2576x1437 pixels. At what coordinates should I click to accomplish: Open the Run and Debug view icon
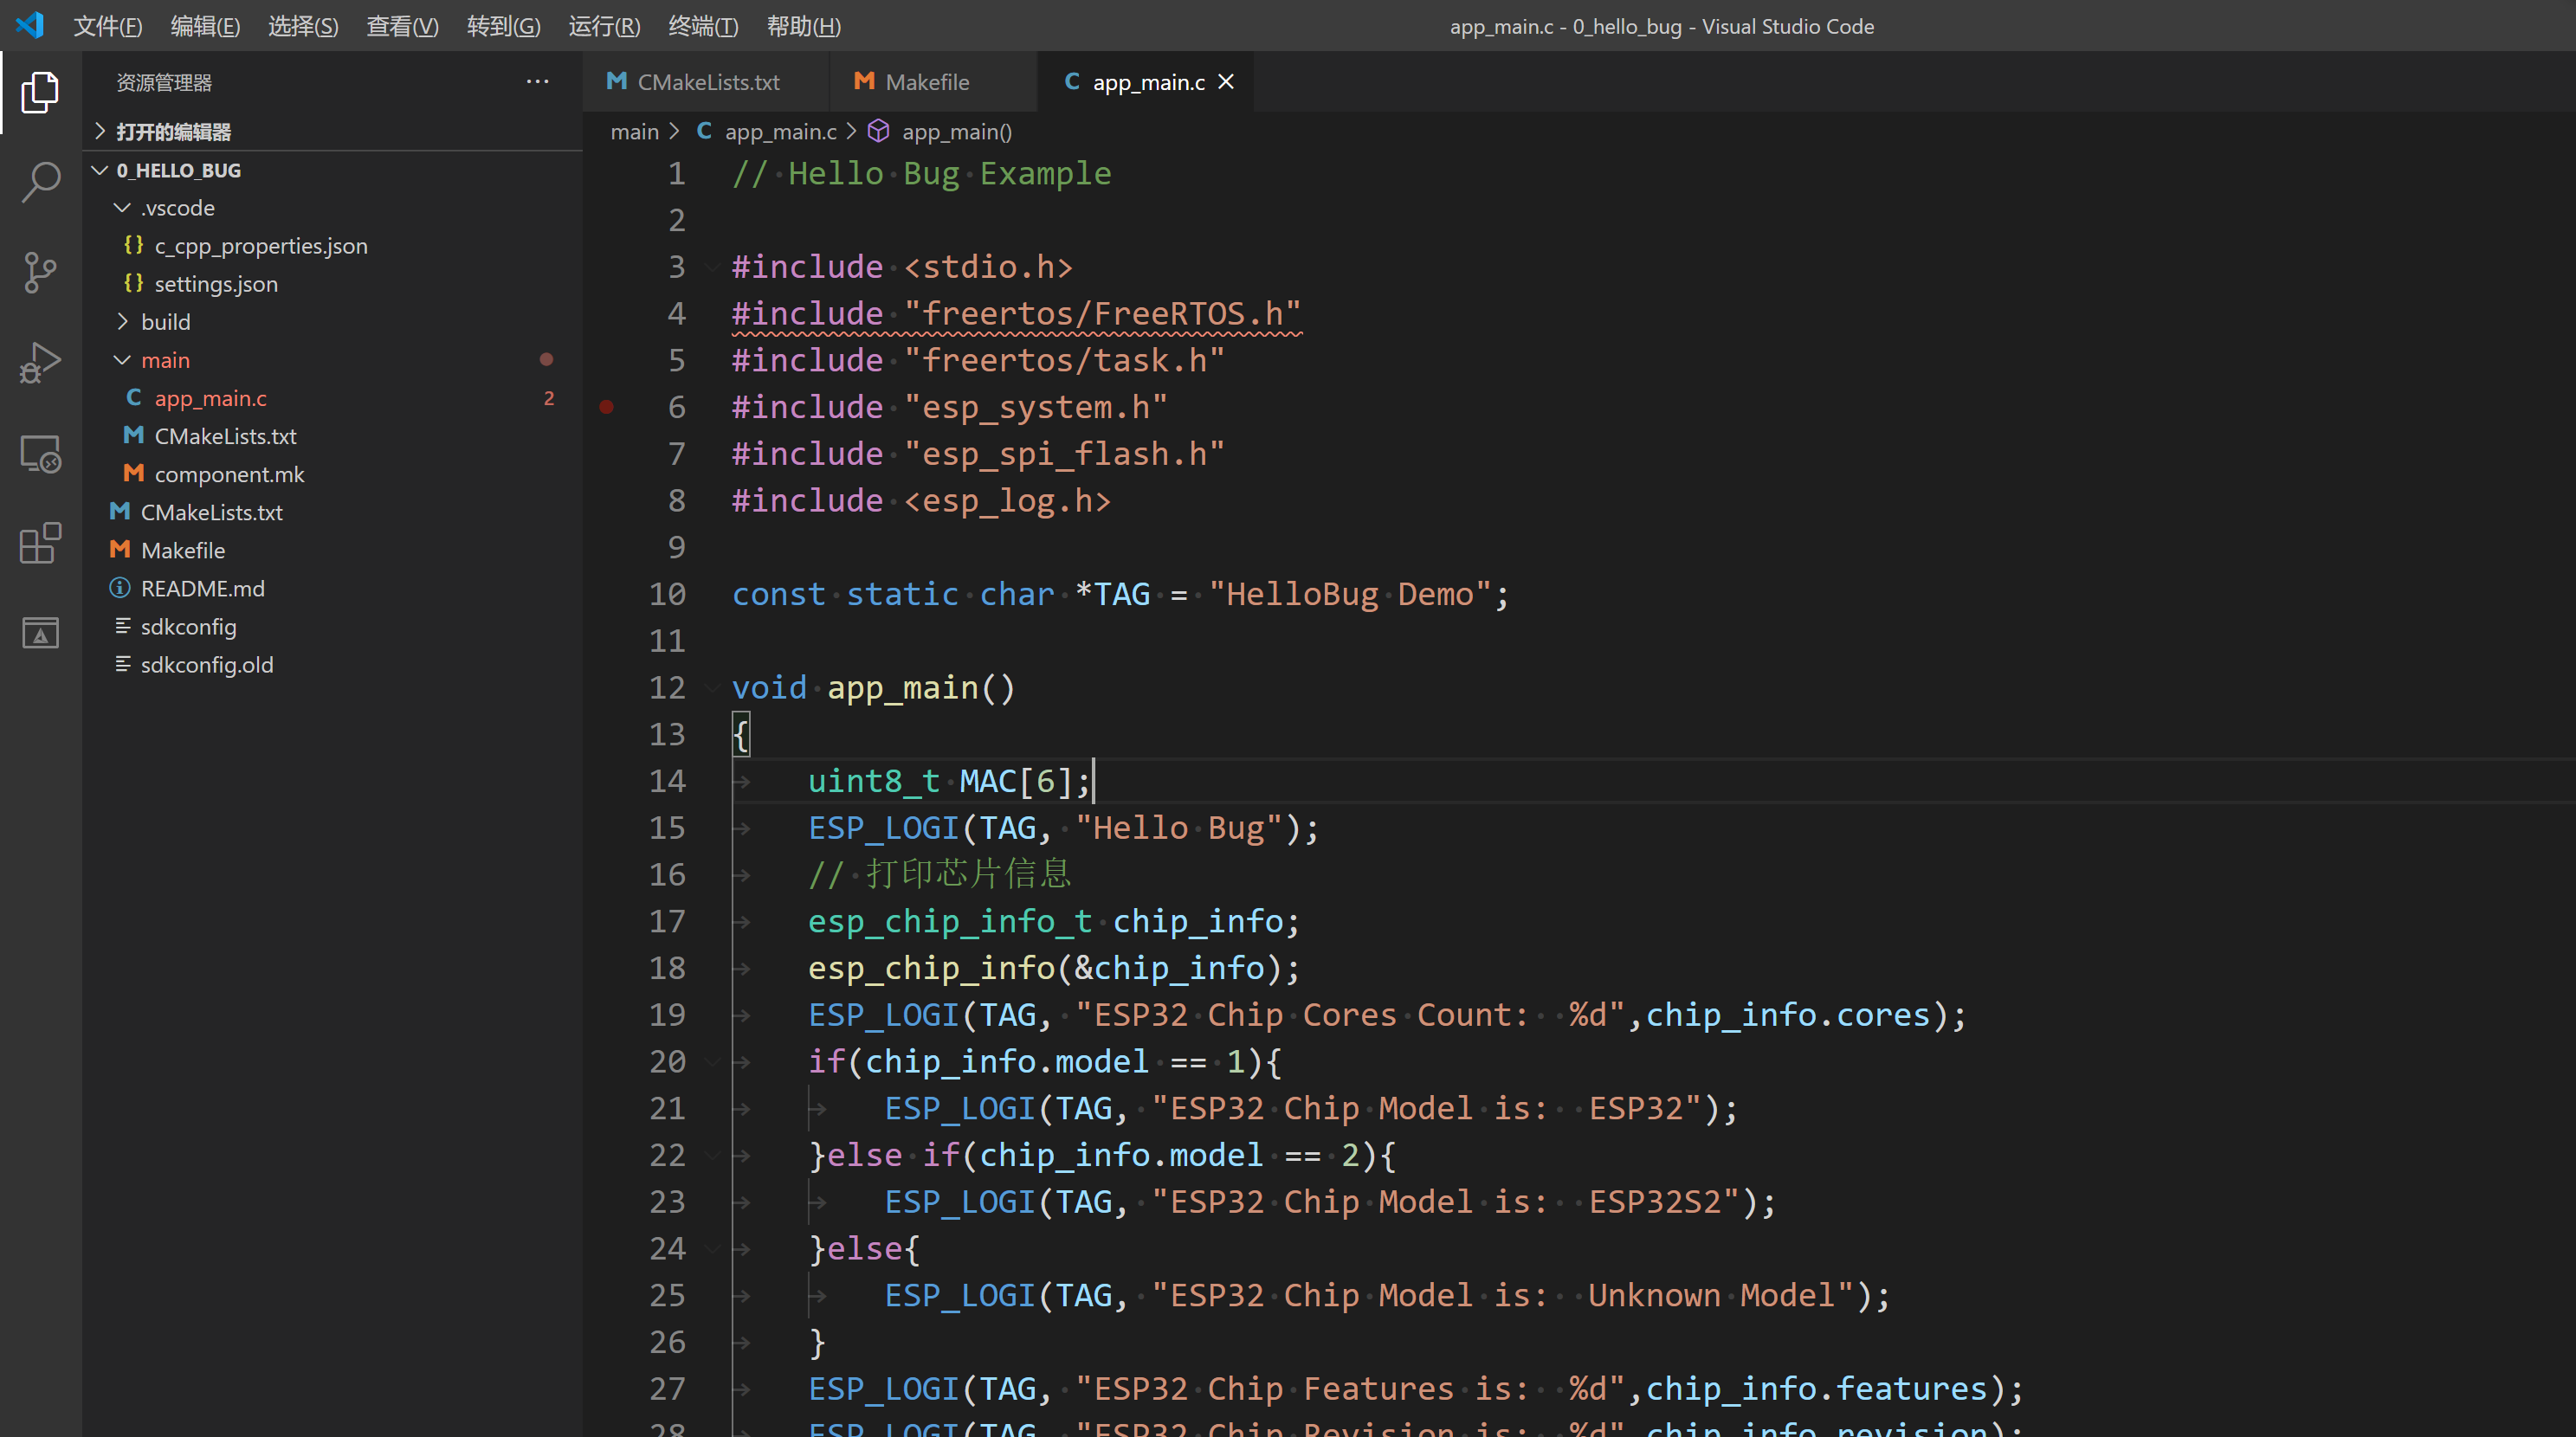tap(40, 362)
